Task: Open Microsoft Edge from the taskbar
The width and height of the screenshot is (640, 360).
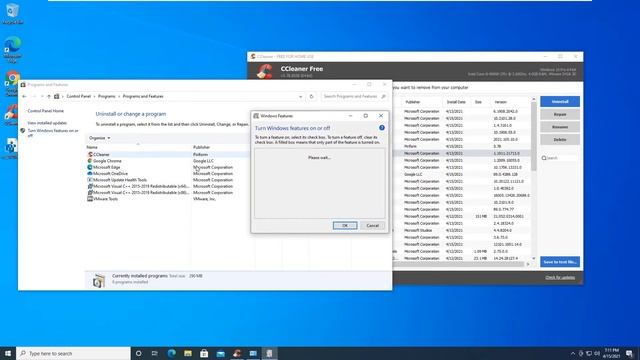Action: pos(171,353)
